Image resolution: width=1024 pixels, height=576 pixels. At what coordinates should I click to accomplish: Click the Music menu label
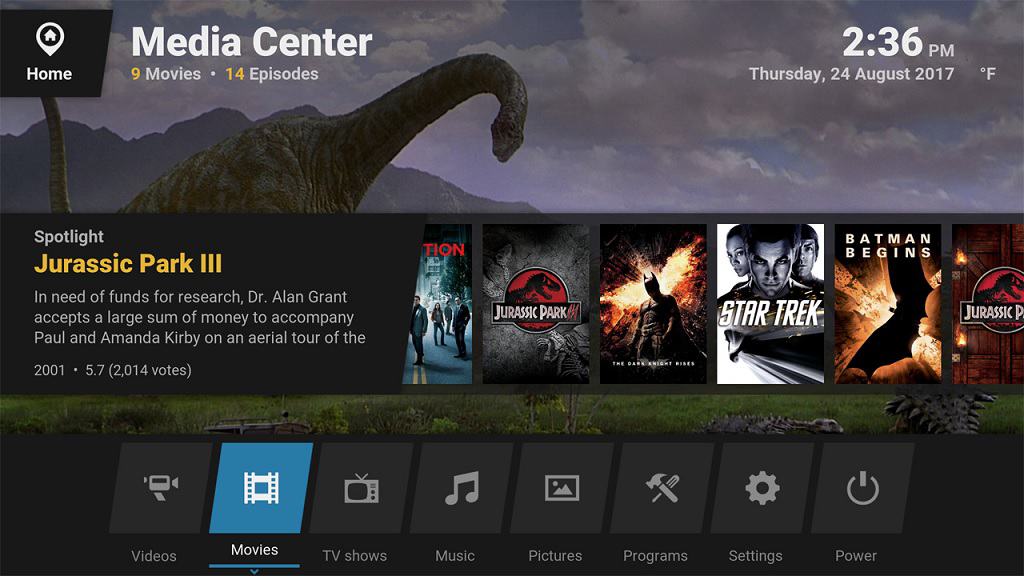[x=455, y=556]
